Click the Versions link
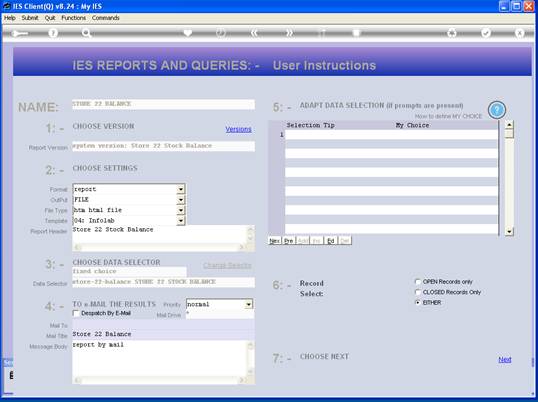The height and width of the screenshot is (402, 538). tap(238, 129)
